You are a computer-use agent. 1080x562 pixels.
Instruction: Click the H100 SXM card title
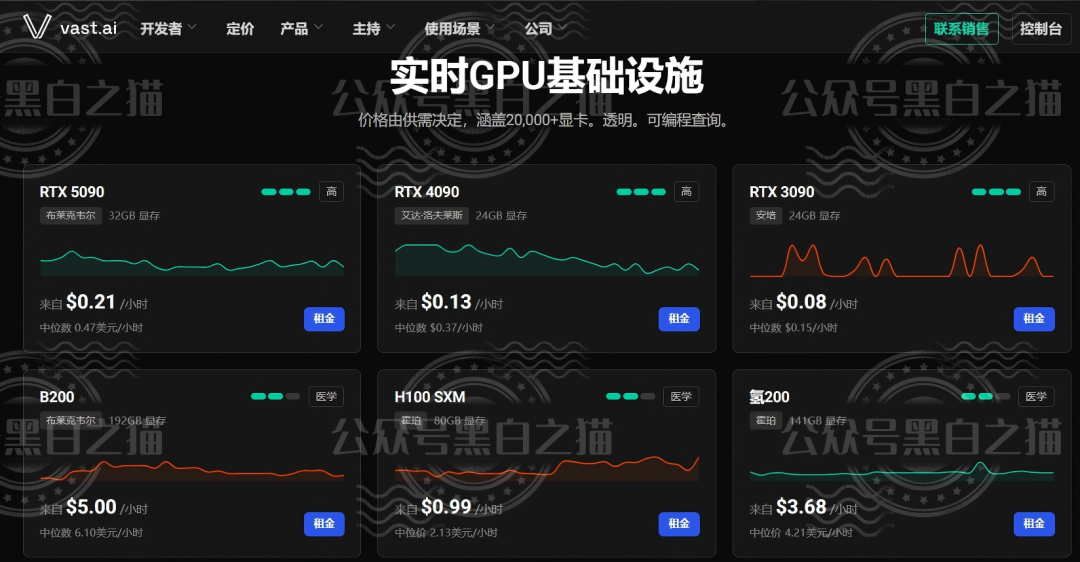[x=430, y=397]
